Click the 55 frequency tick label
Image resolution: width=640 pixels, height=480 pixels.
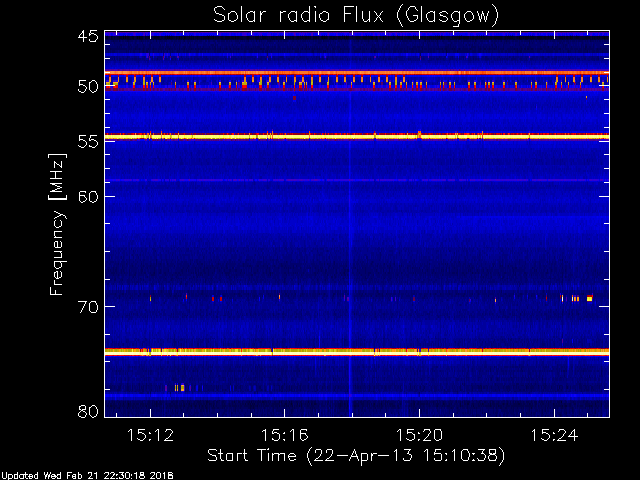88,142
